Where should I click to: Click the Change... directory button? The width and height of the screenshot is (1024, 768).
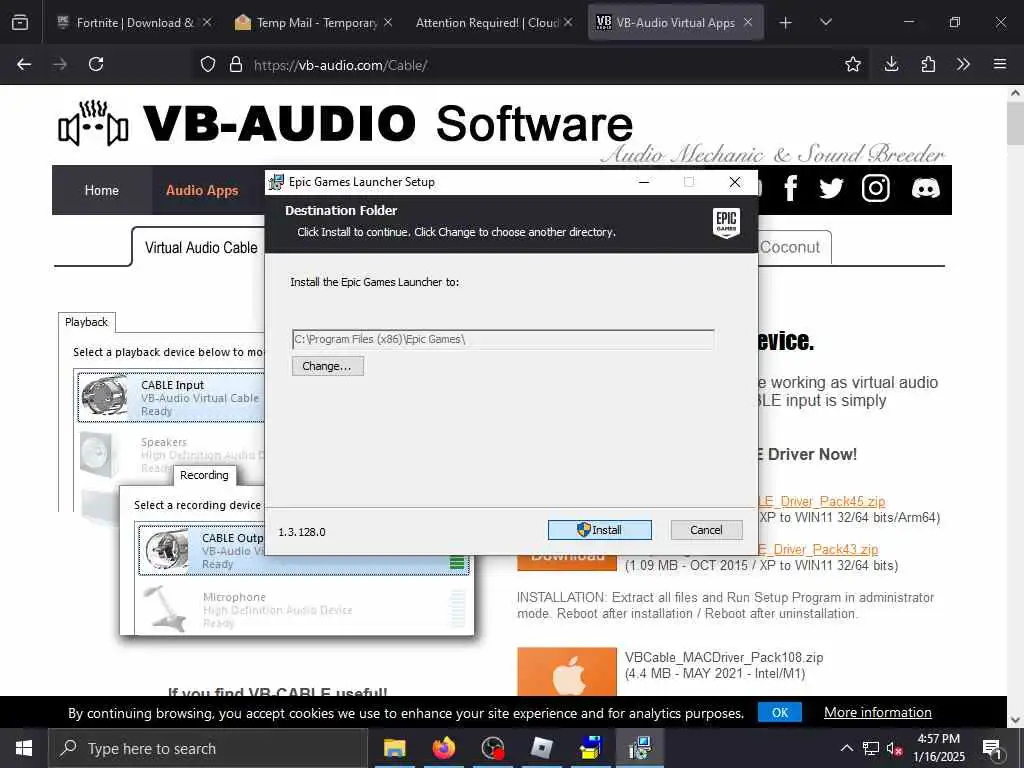point(327,366)
